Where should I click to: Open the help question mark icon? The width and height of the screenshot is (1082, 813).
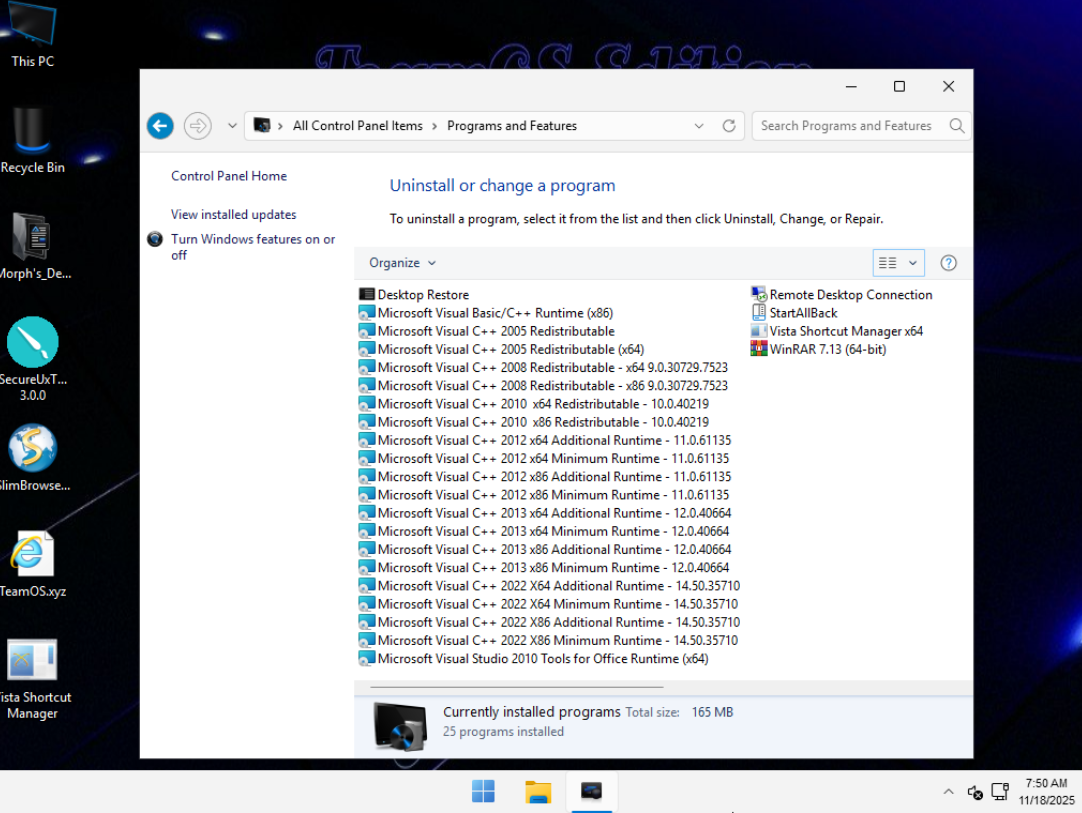949,263
